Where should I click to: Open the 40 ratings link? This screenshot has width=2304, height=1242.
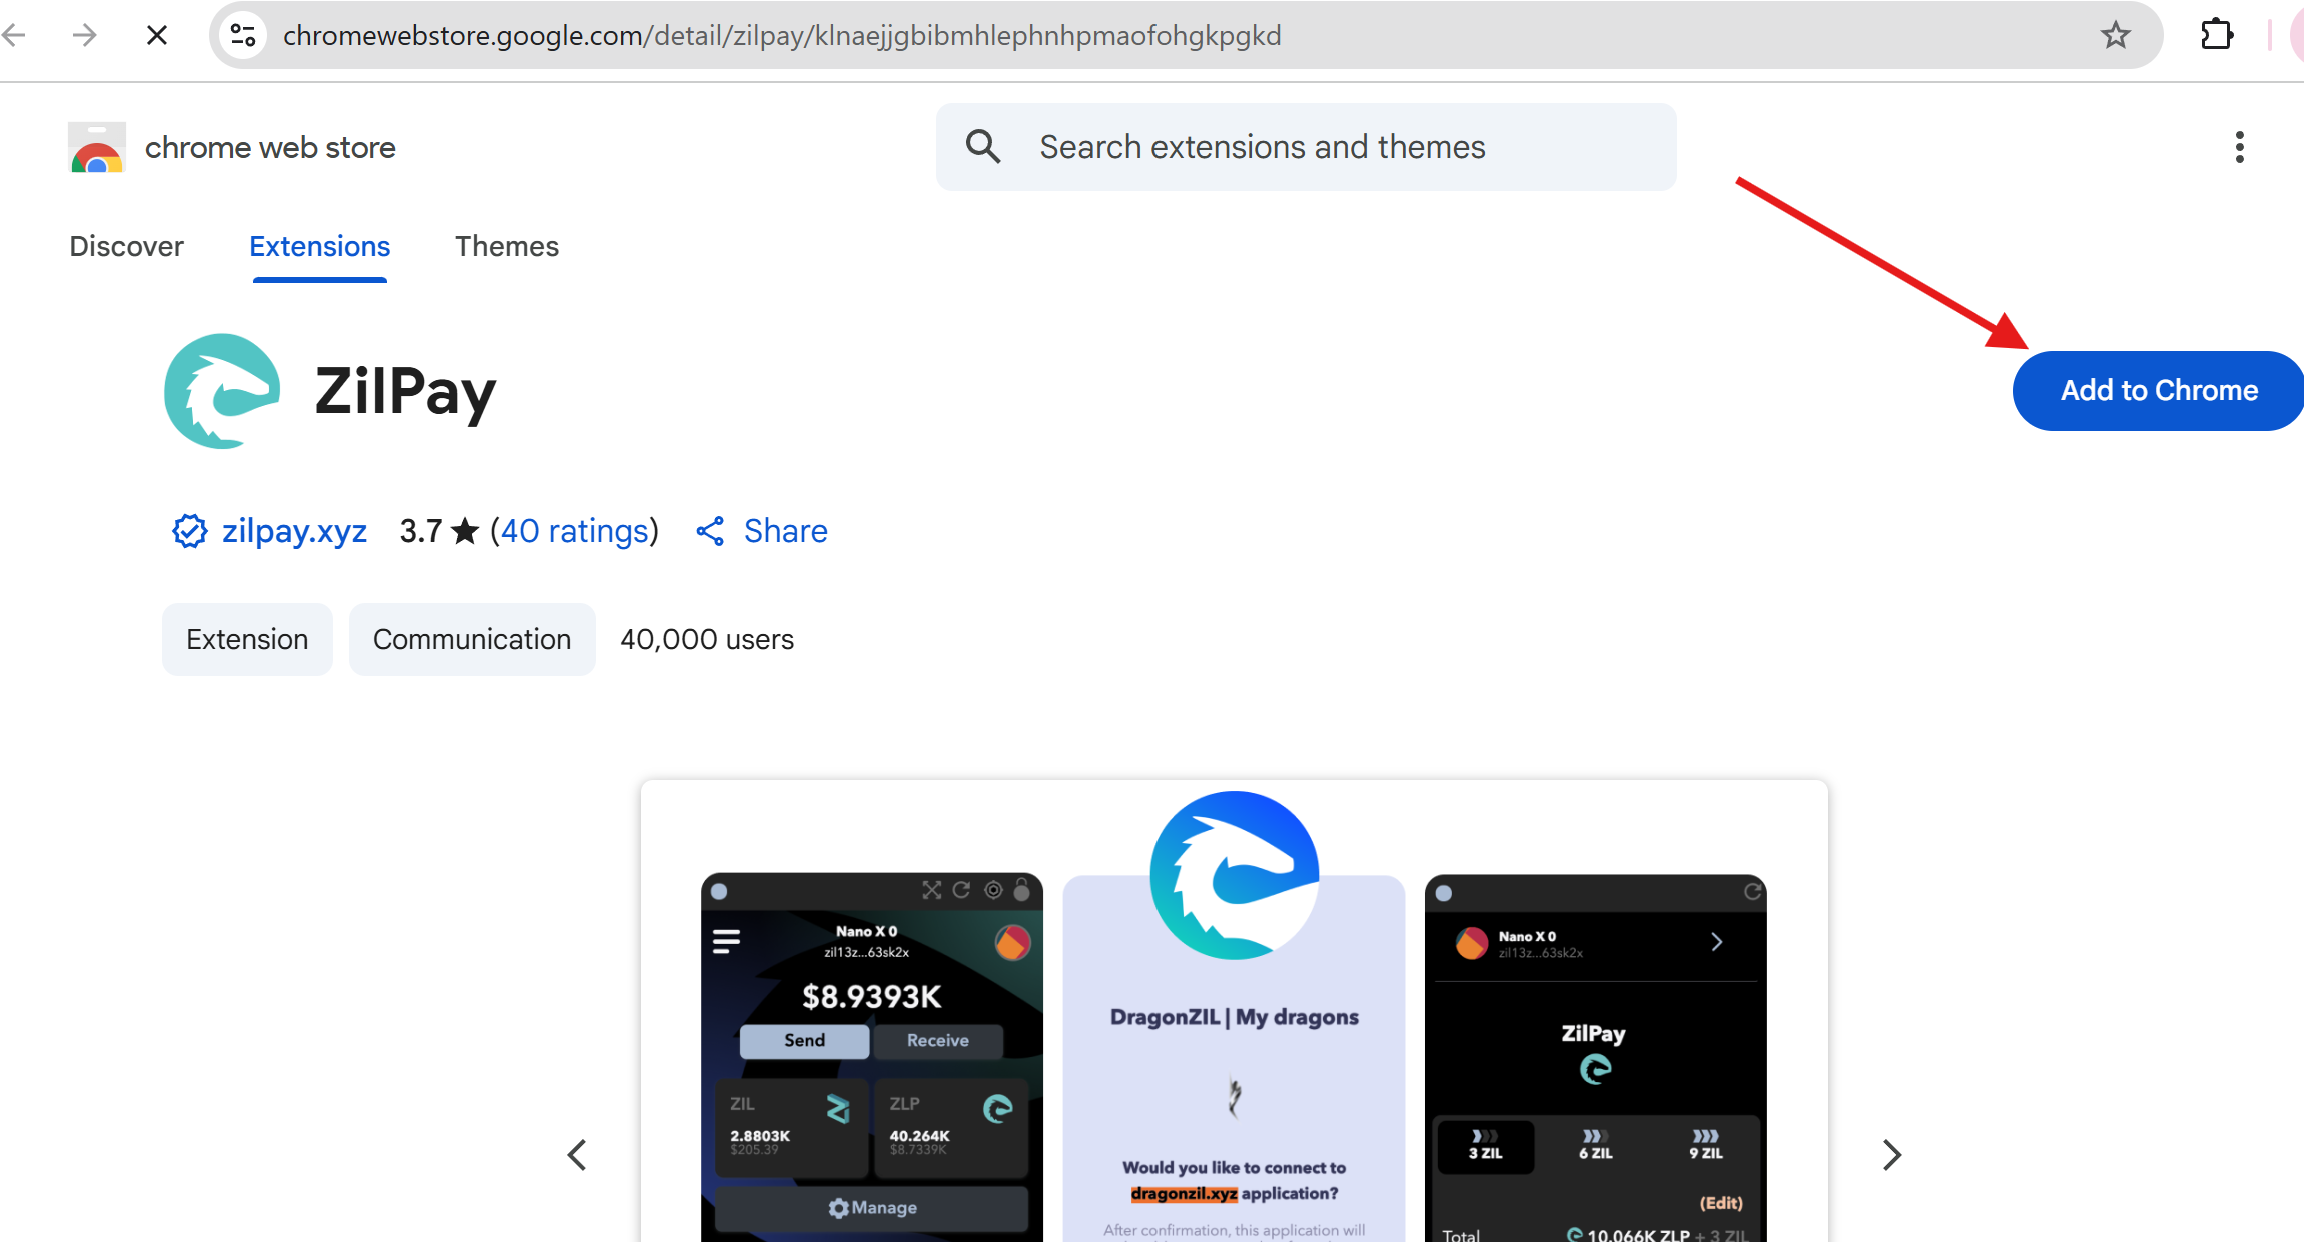pos(575,531)
